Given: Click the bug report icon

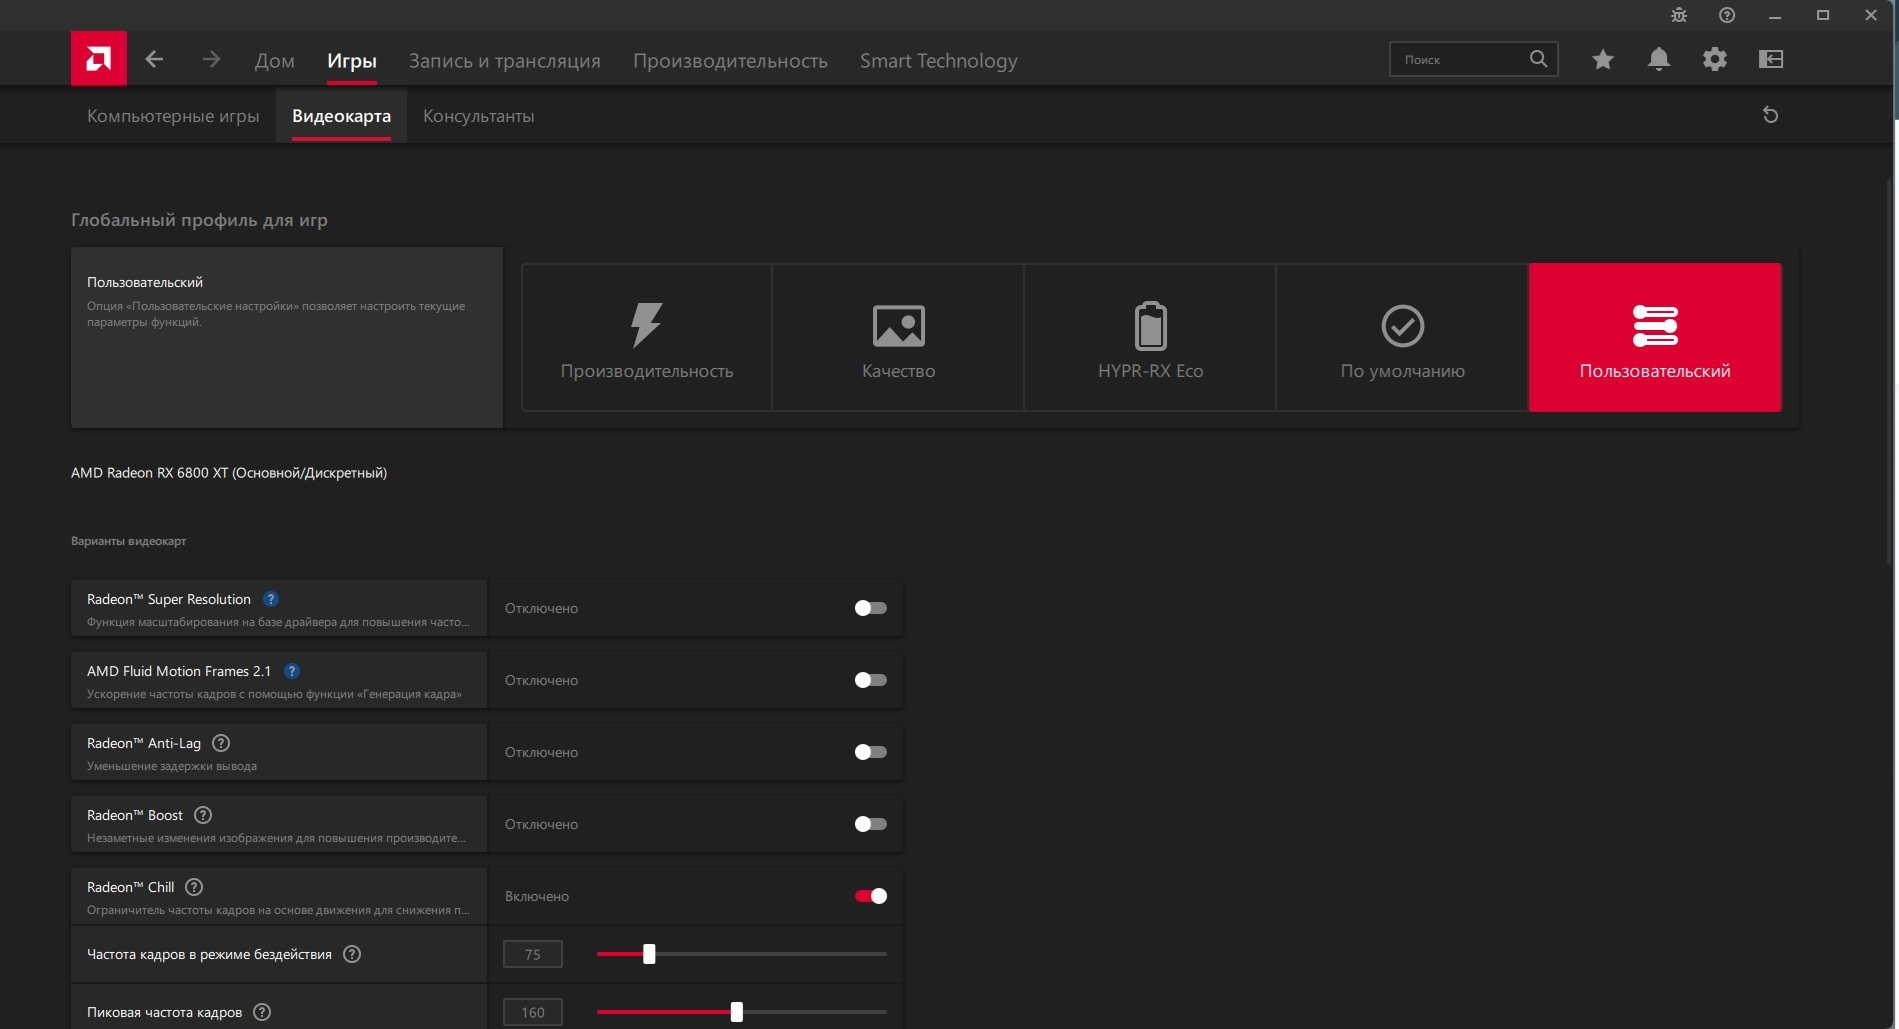Looking at the screenshot, I should (1679, 15).
